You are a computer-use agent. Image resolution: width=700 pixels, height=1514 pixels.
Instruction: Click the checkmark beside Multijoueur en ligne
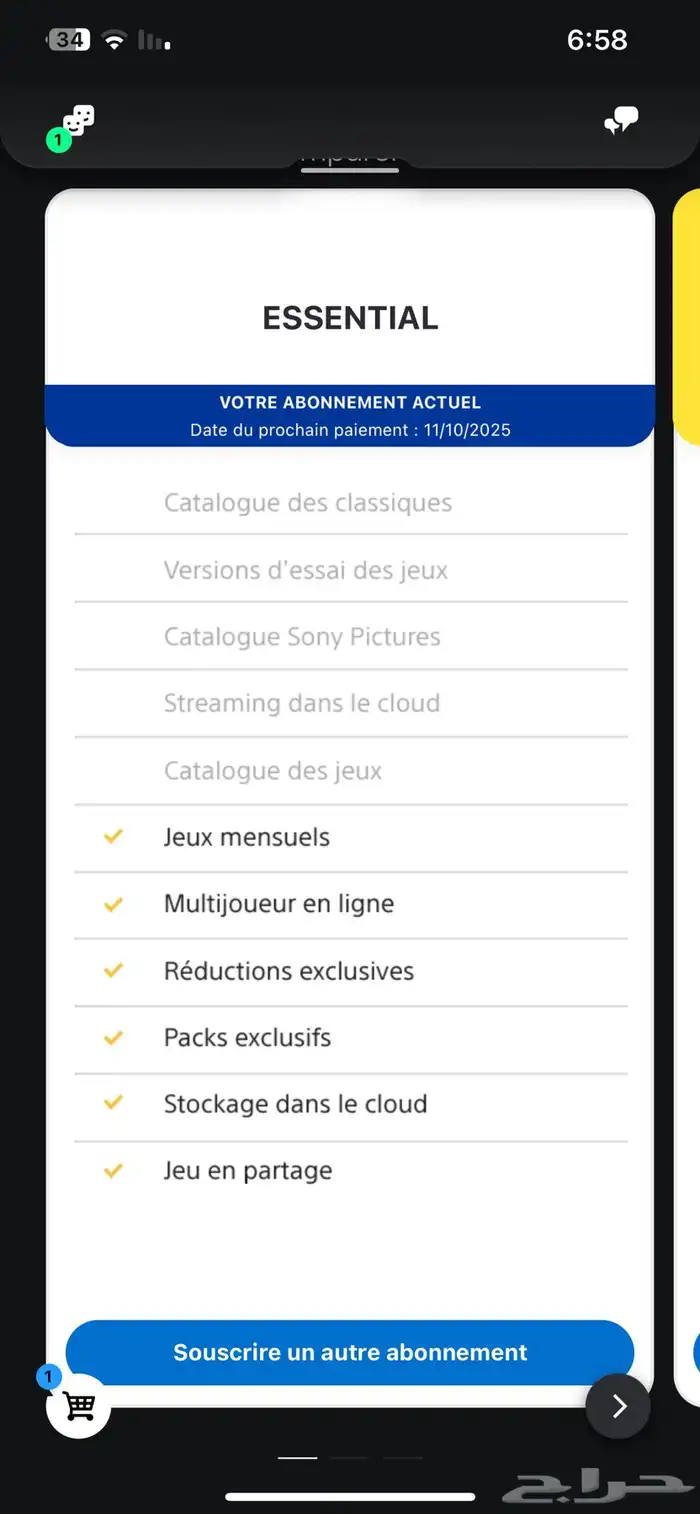point(113,903)
